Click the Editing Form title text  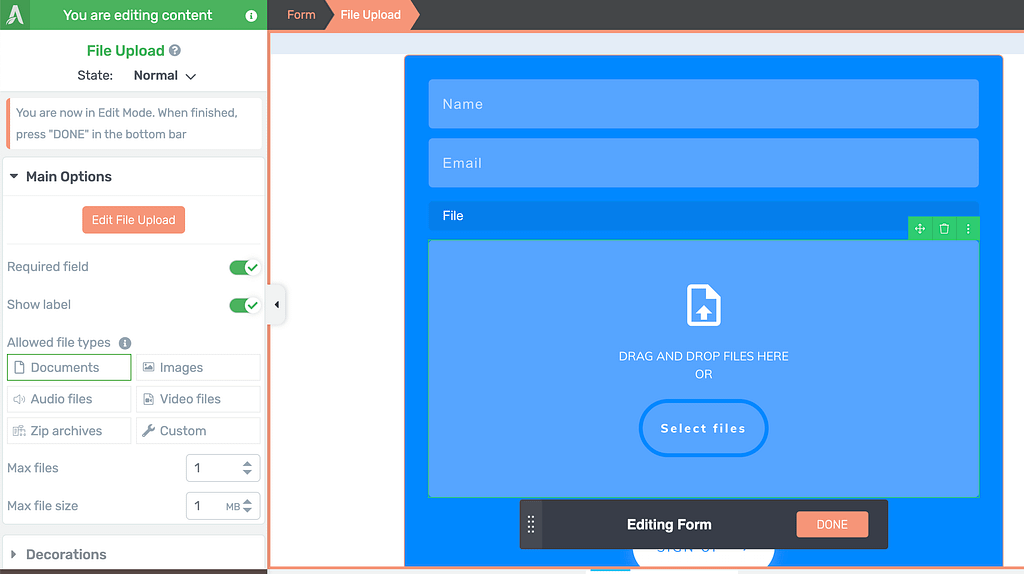669,524
